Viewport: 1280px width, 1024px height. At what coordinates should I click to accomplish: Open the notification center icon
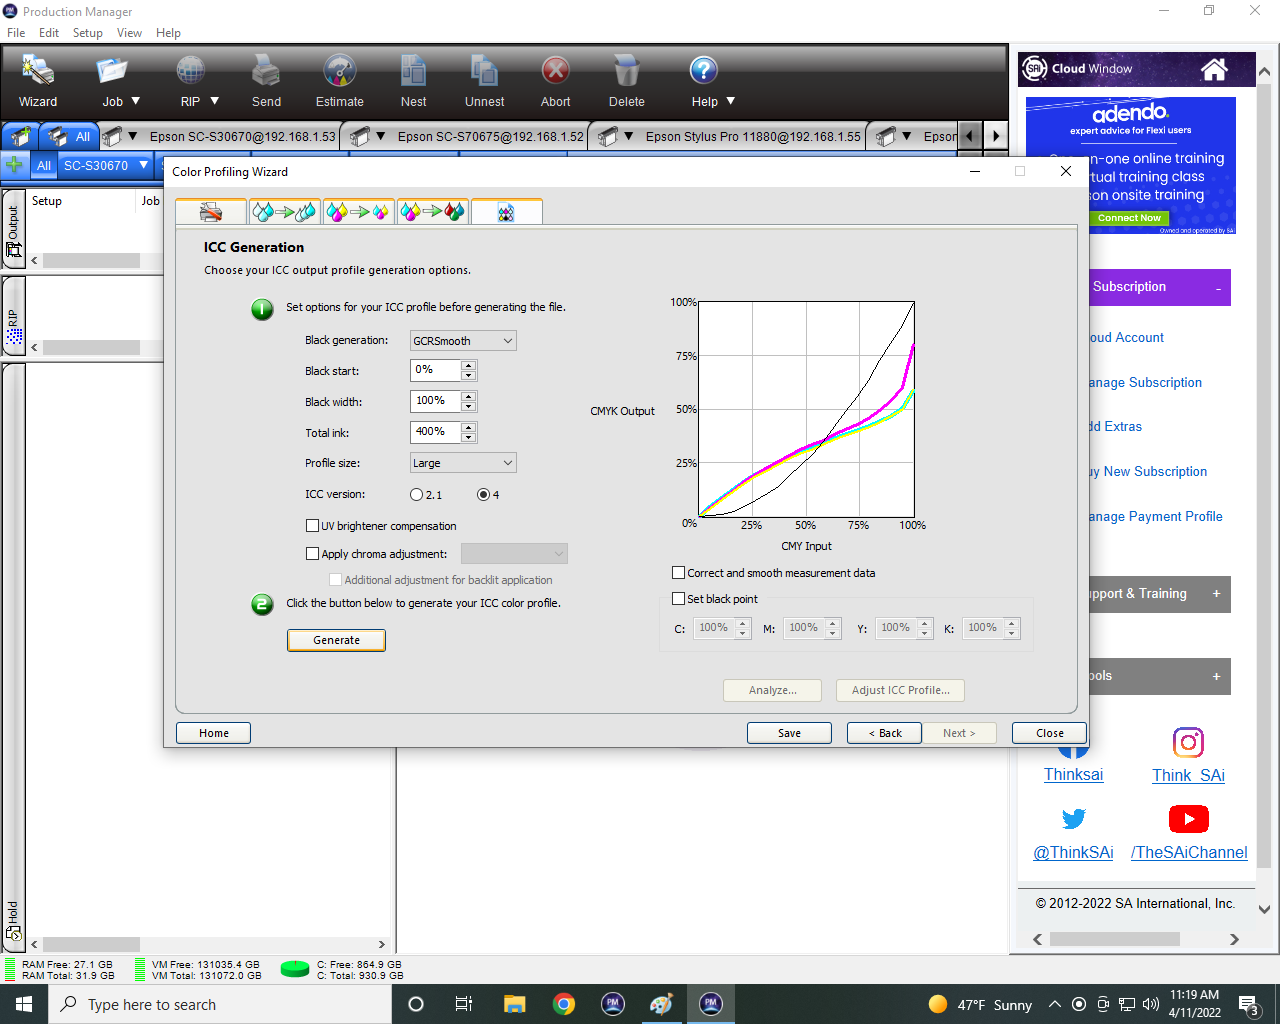point(1249,1005)
